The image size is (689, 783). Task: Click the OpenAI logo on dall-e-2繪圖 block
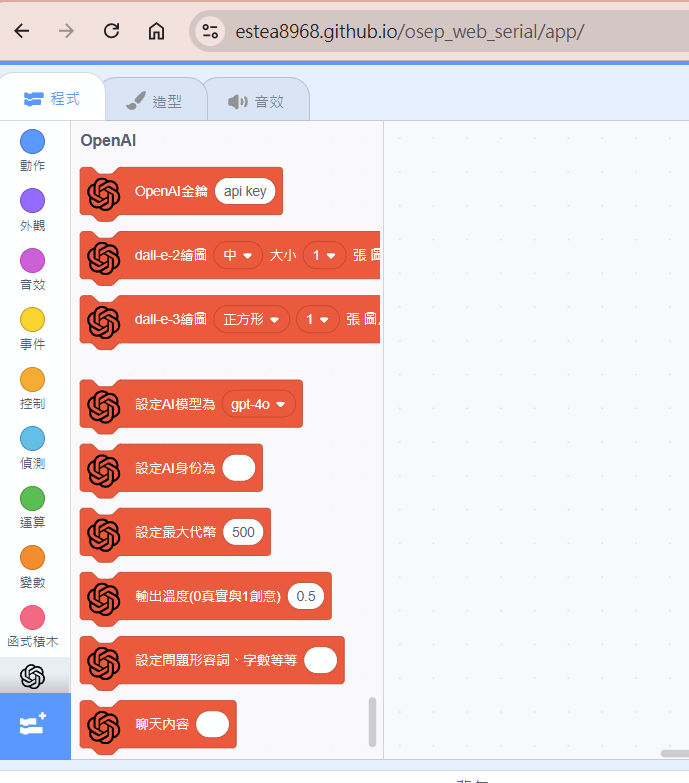(x=104, y=258)
